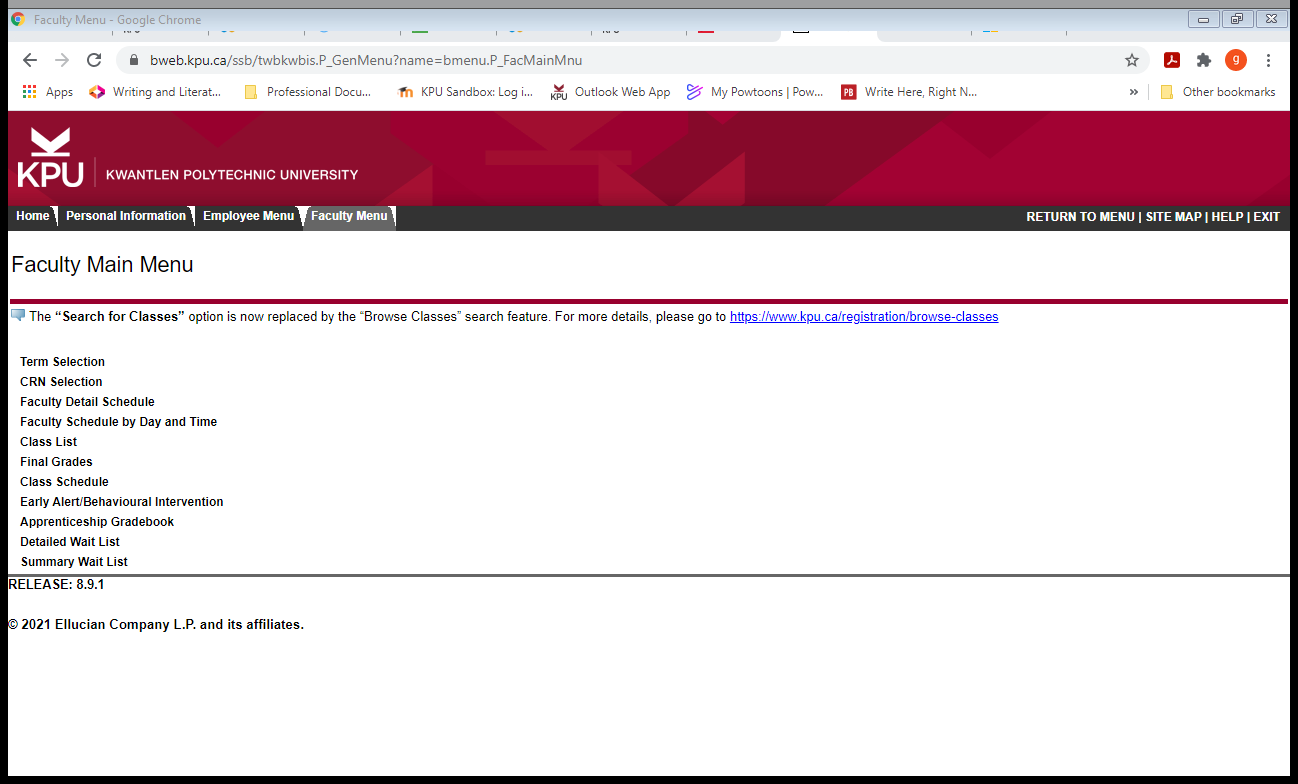The width and height of the screenshot is (1298, 784).
Task: Open the Adobe Acrobat extension icon
Action: [1171, 60]
